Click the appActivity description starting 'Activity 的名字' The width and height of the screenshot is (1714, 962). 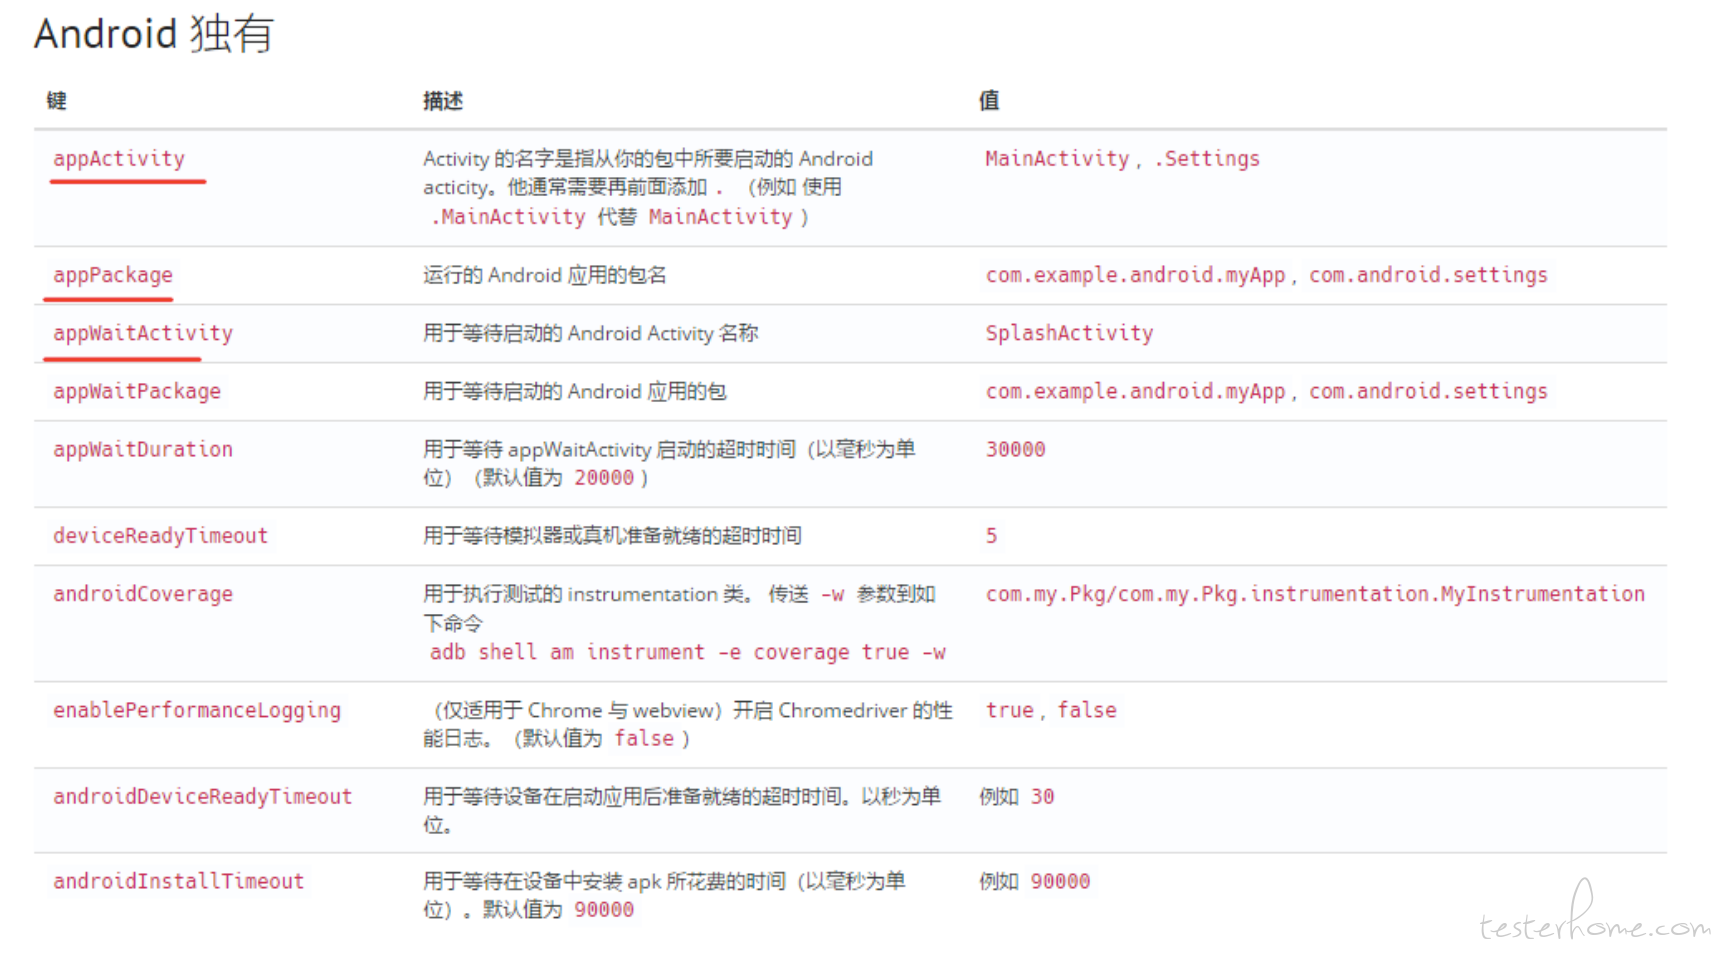pos(648,187)
